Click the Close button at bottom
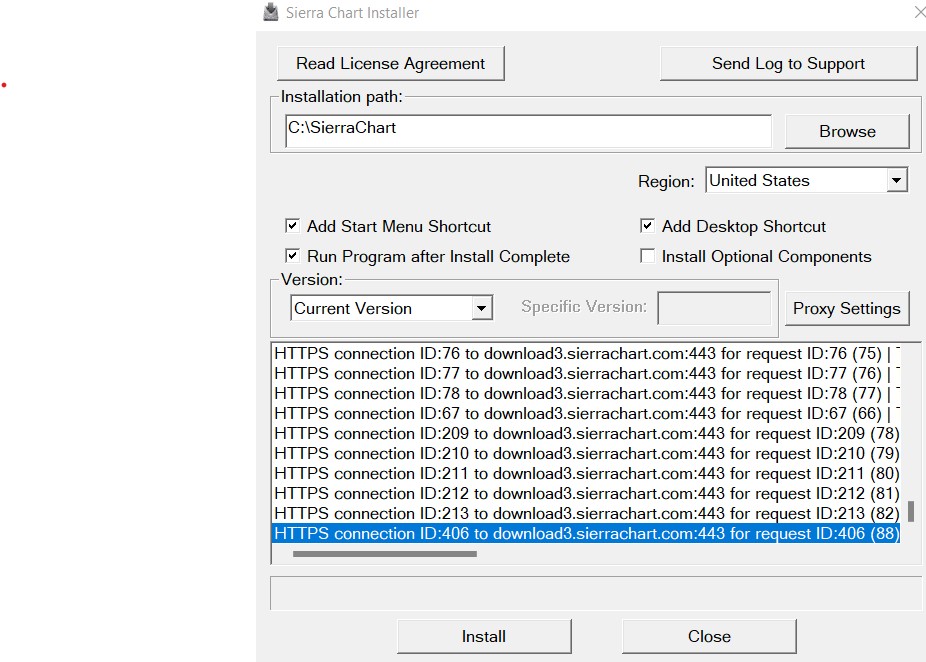The width and height of the screenshot is (926, 662). click(x=709, y=636)
